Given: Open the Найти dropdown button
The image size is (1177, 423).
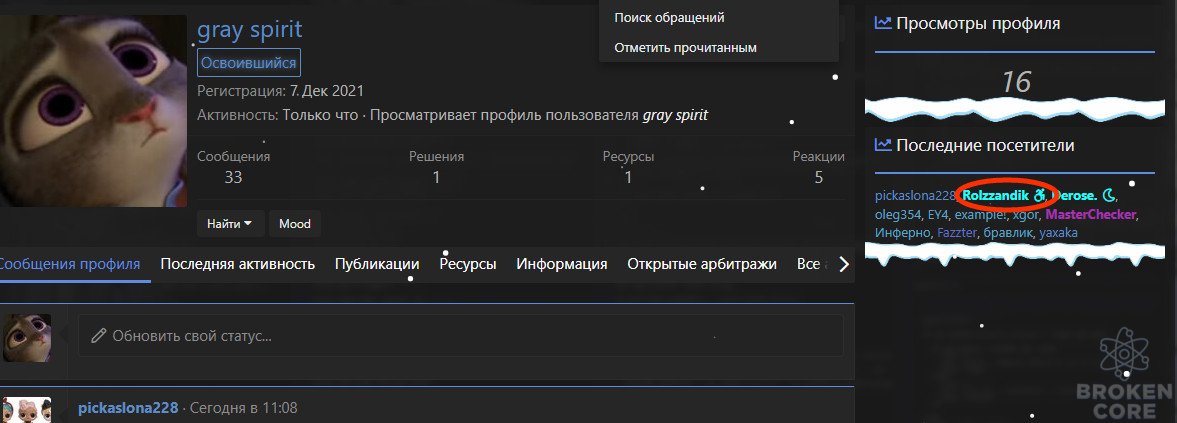Looking at the screenshot, I should coord(230,224).
